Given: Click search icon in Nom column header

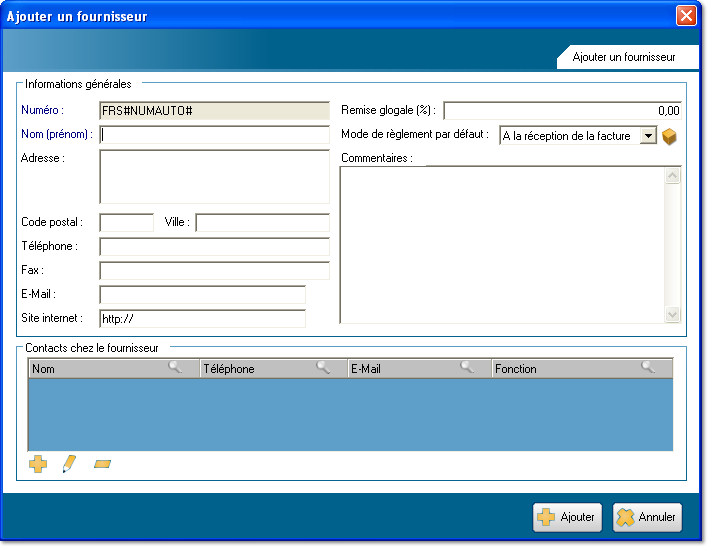Looking at the screenshot, I should click(176, 368).
